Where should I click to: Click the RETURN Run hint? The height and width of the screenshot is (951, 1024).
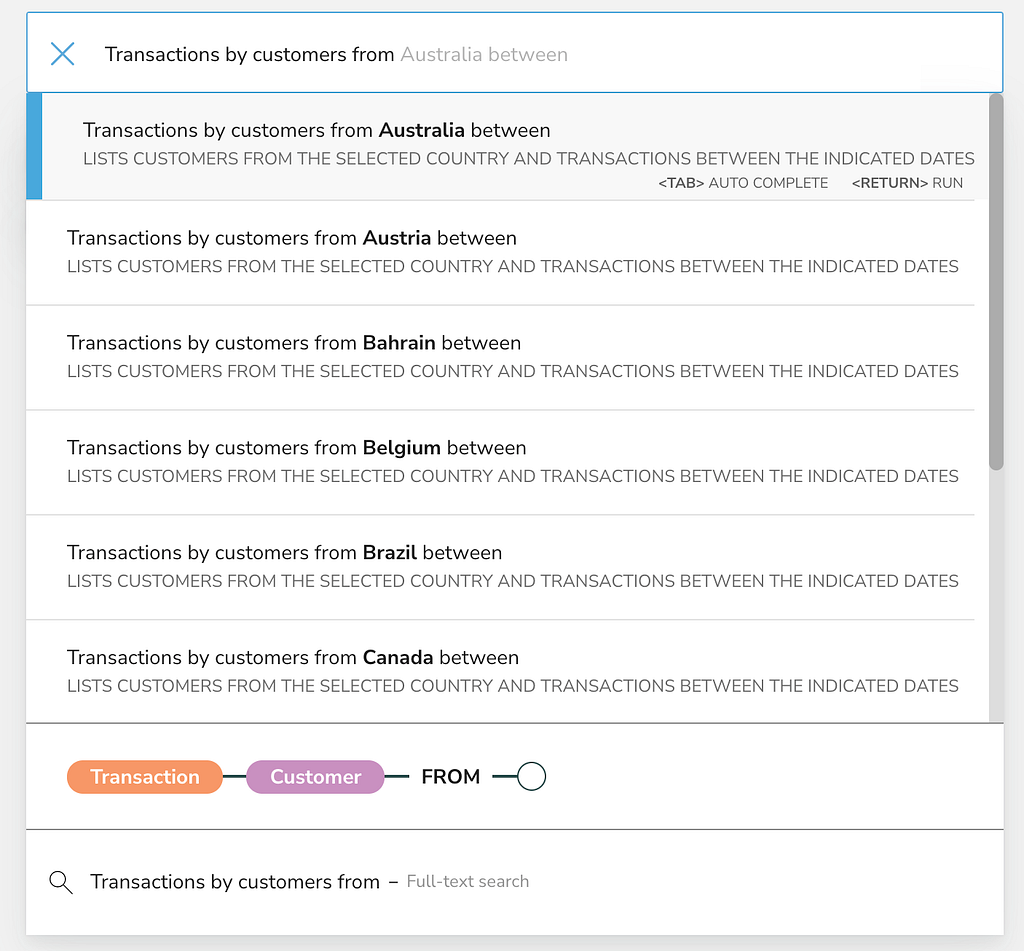tap(907, 183)
